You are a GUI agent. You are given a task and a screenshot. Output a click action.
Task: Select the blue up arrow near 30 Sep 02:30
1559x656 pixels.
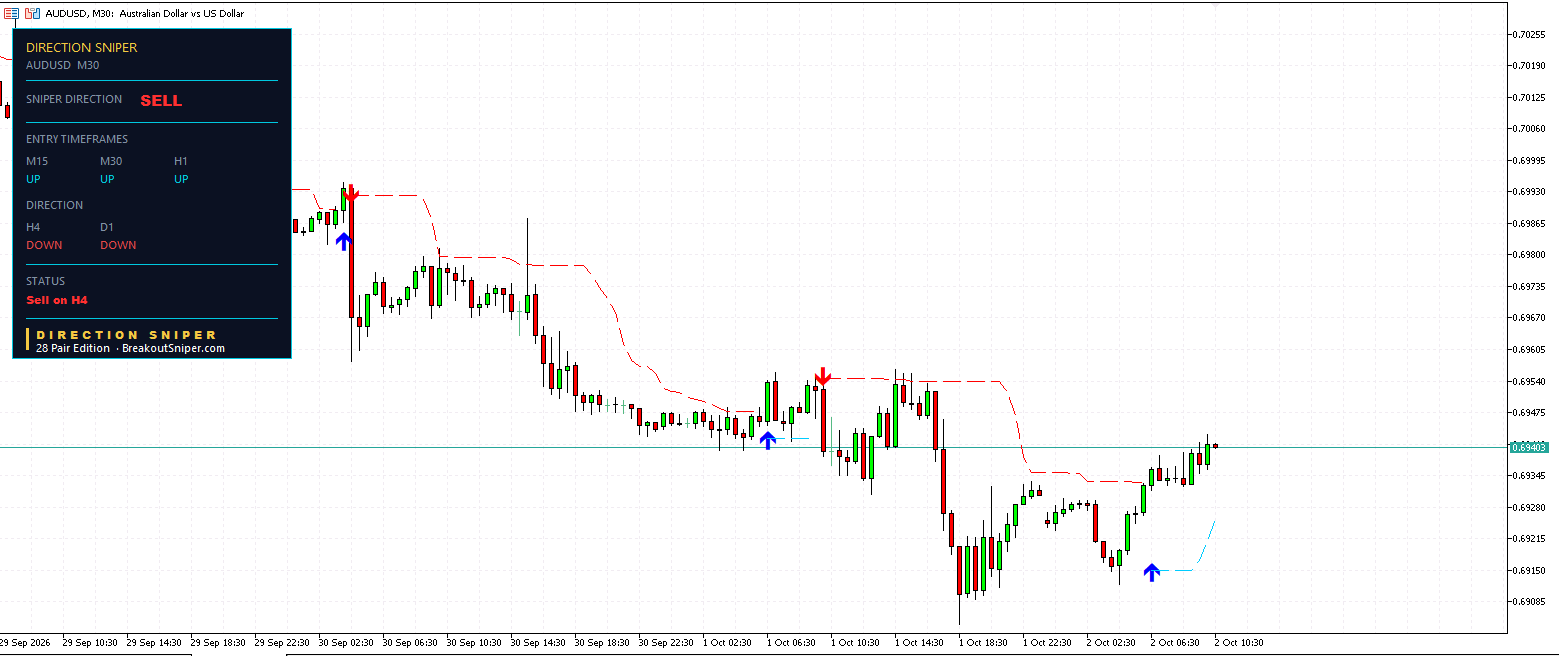(x=344, y=241)
